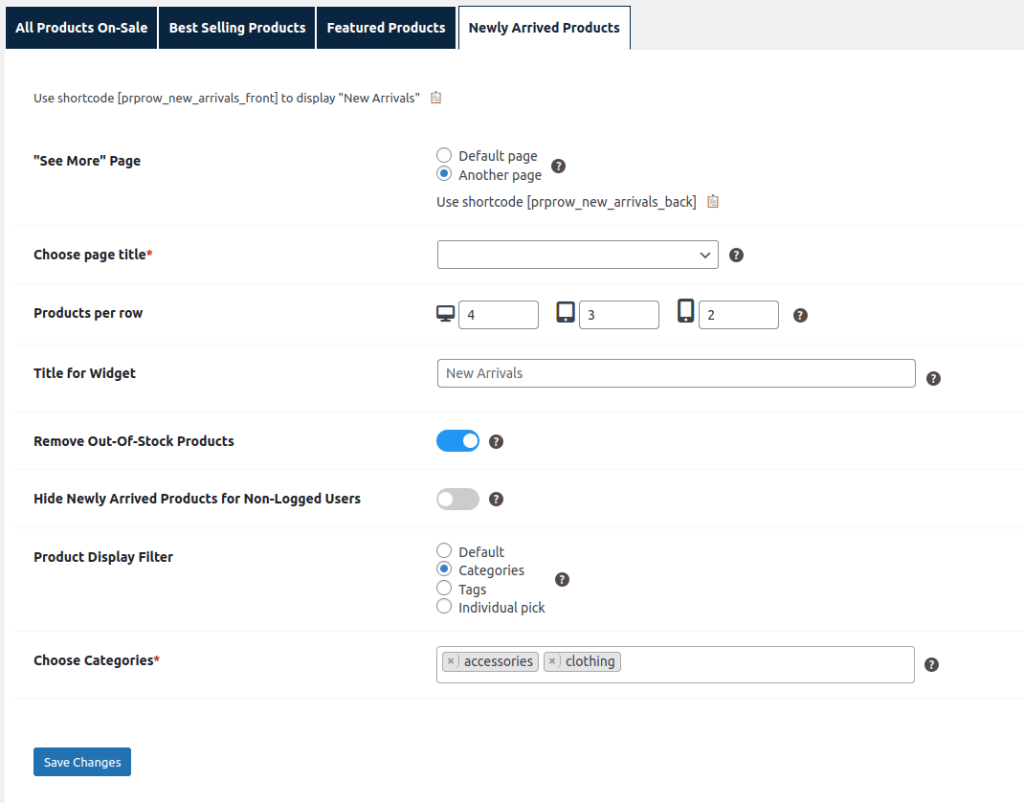Copy the prprow_new_arrivals_back shortcode
The height and width of the screenshot is (803, 1024).
pyautogui.click(x=713, y=202)
